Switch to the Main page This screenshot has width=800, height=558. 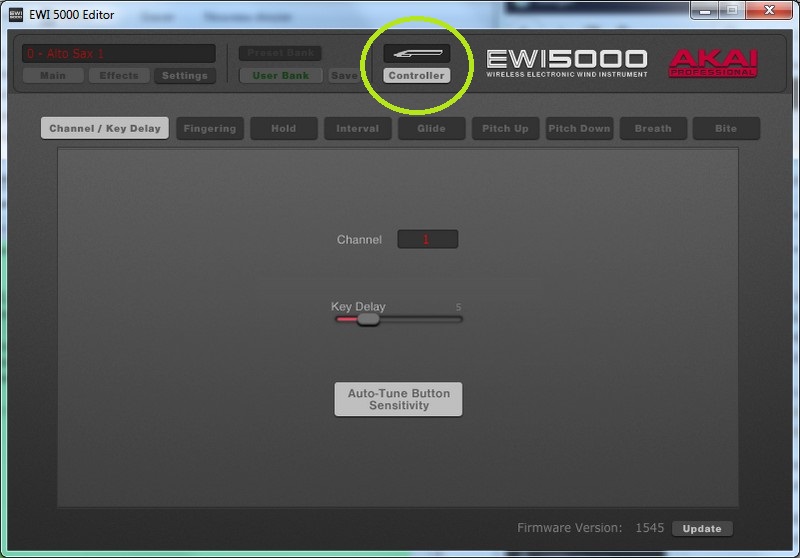tap(53, 76)
